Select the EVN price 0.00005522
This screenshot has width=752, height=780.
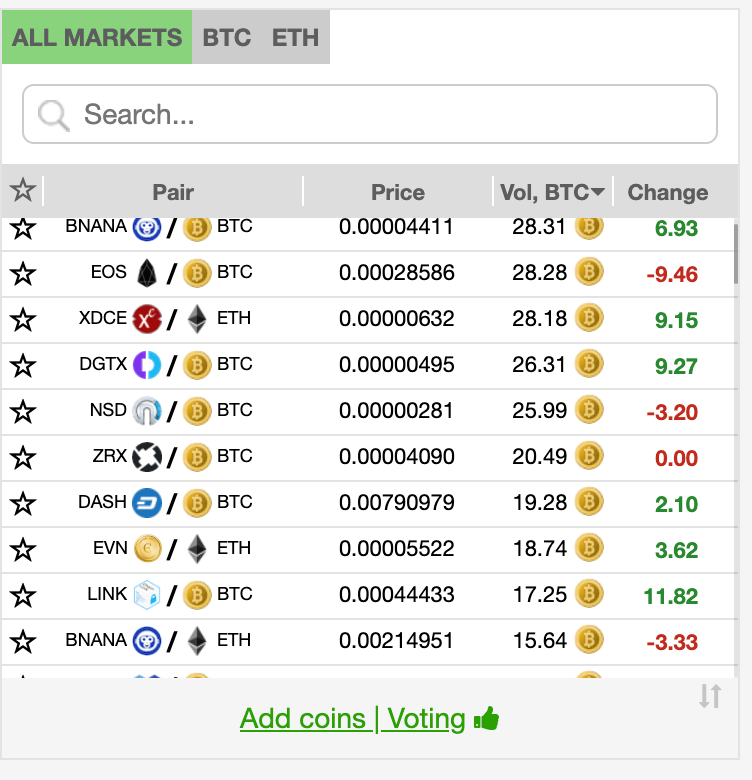(396, 549)
